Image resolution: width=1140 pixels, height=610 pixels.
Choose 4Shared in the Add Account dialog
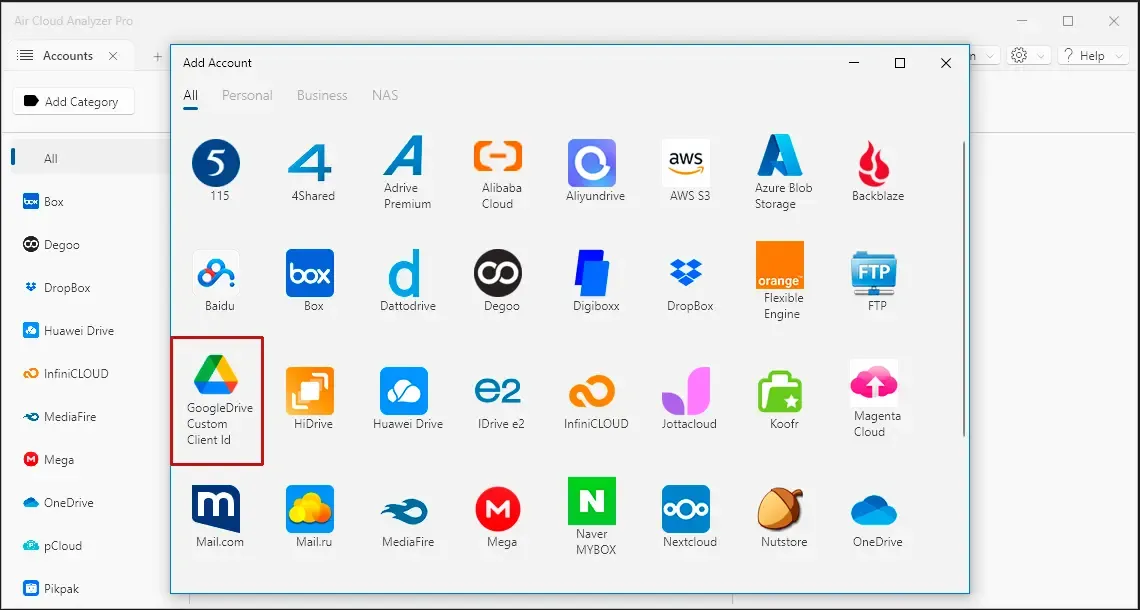310,163
